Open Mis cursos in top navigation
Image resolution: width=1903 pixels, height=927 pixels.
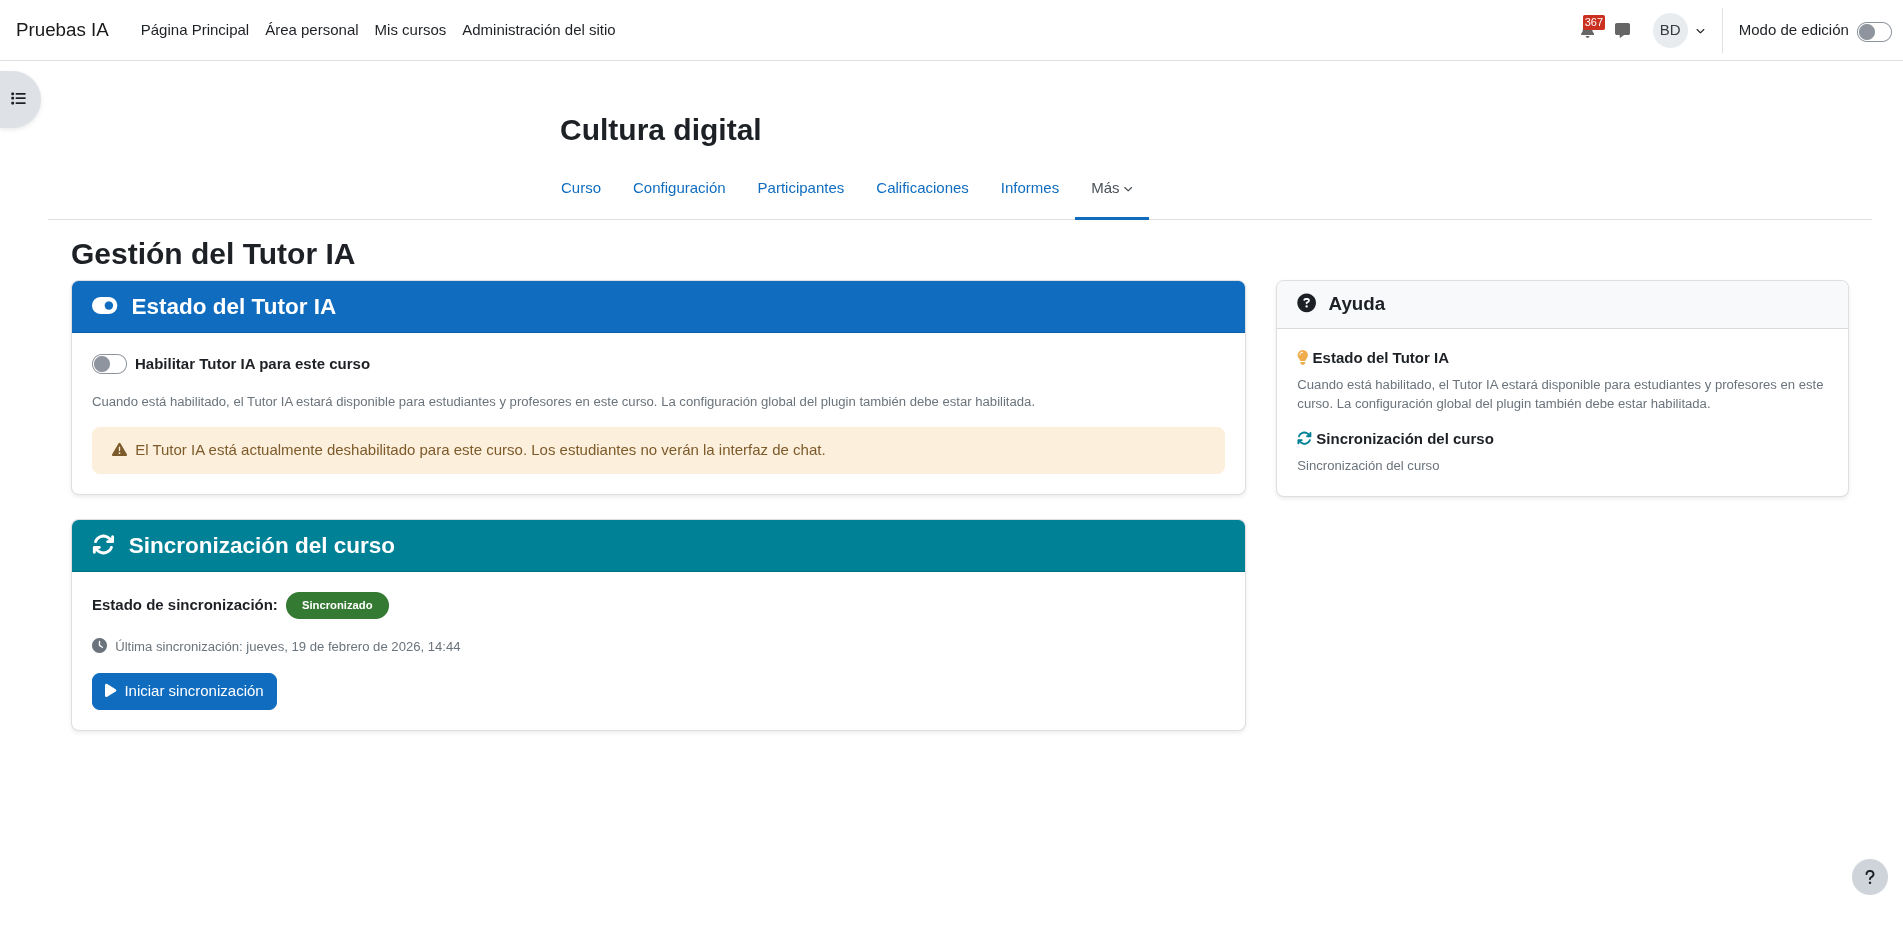[410, 30]
